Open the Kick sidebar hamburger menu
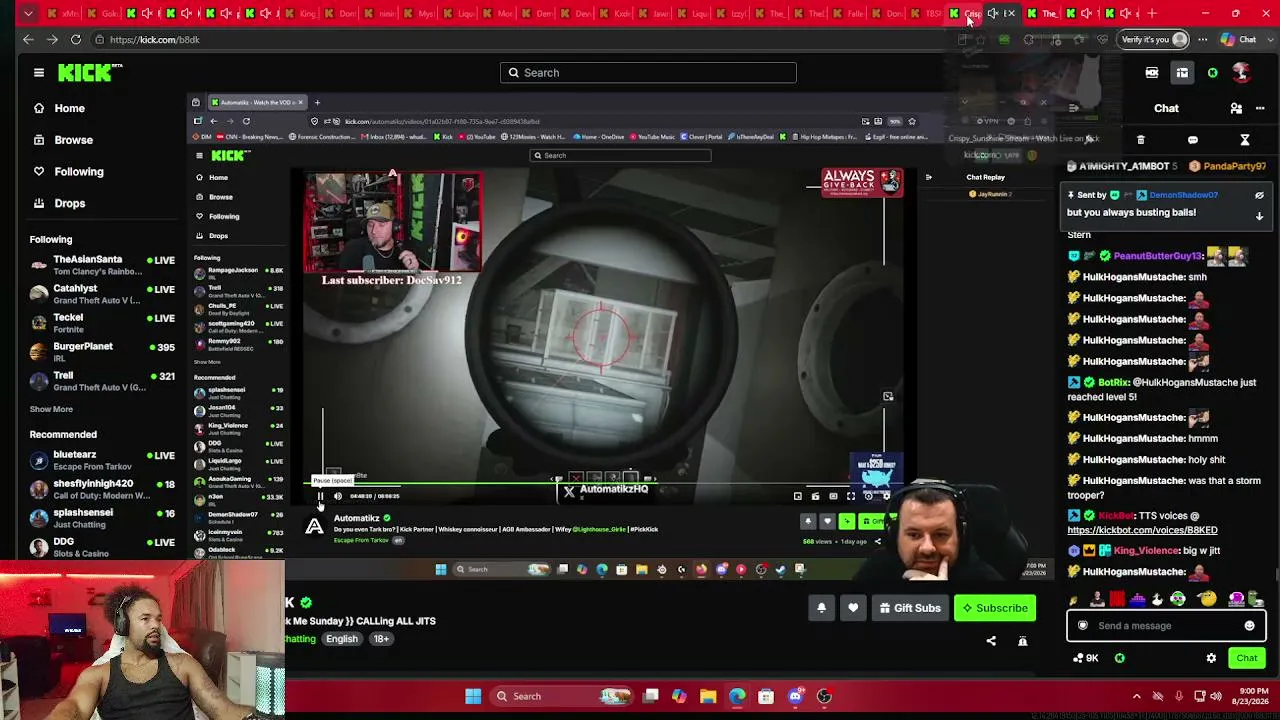 pyautogui.click(x=39, y=72)
